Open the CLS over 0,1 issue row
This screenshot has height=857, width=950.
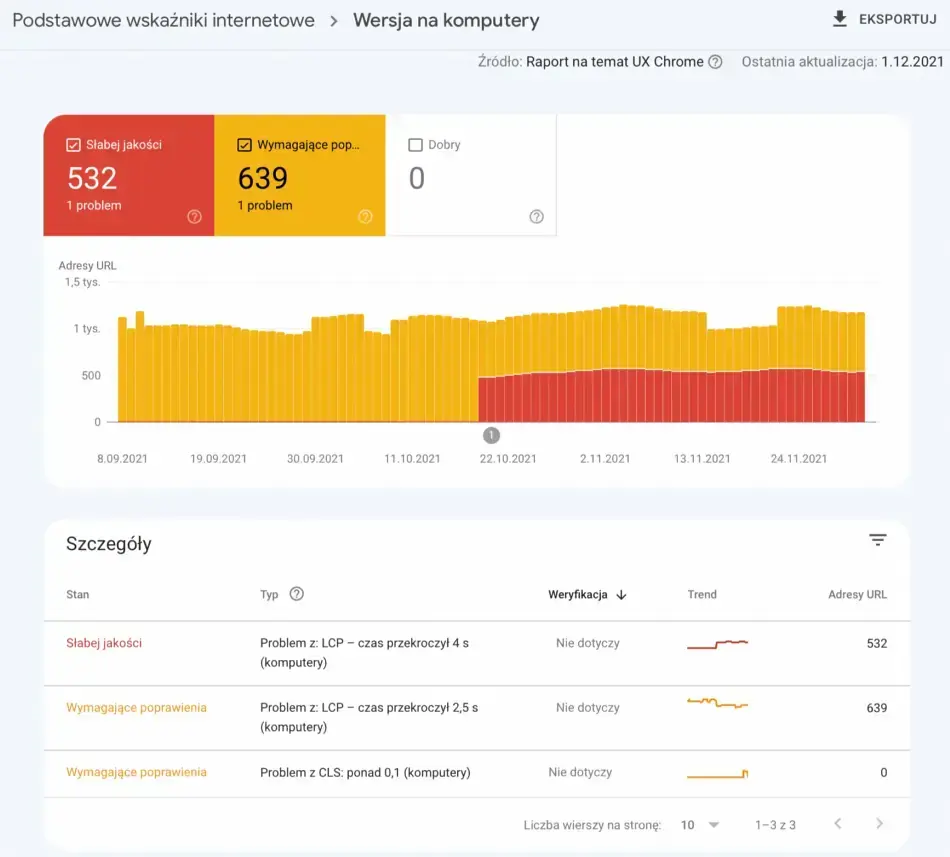click(x=365, y=772)
